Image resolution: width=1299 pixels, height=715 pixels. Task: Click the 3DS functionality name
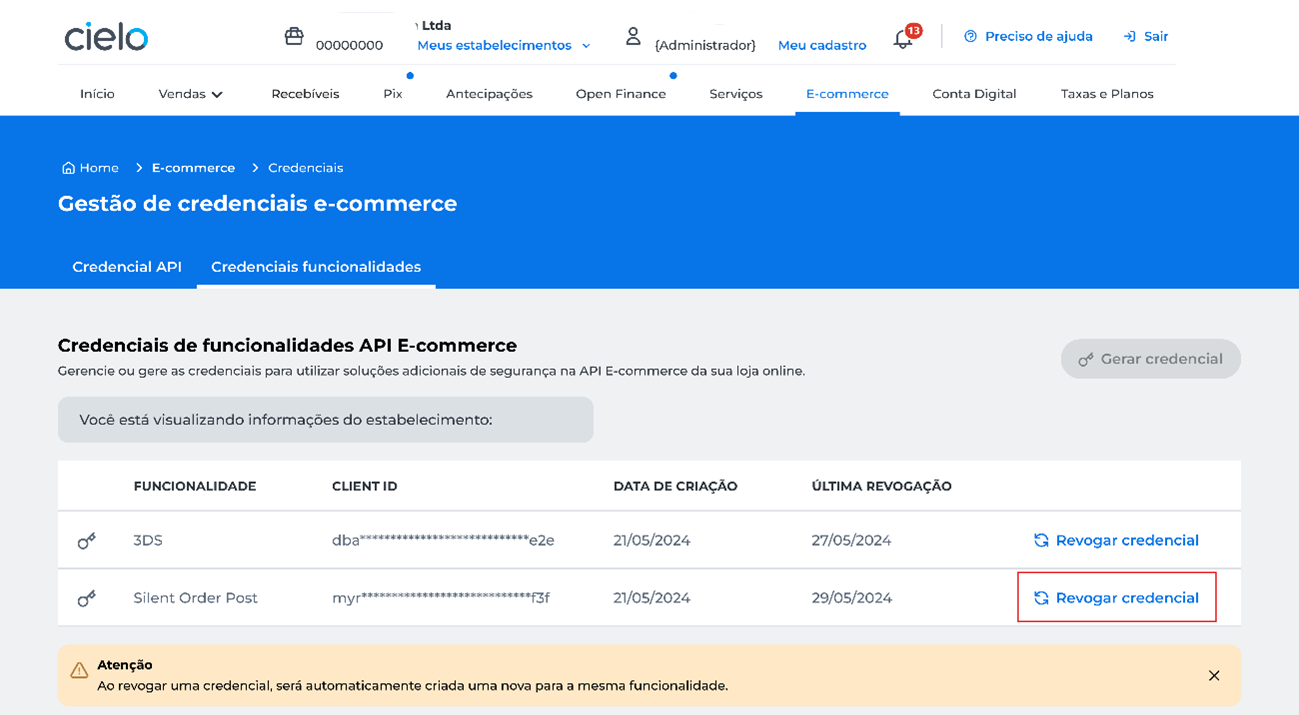point(148,541)
